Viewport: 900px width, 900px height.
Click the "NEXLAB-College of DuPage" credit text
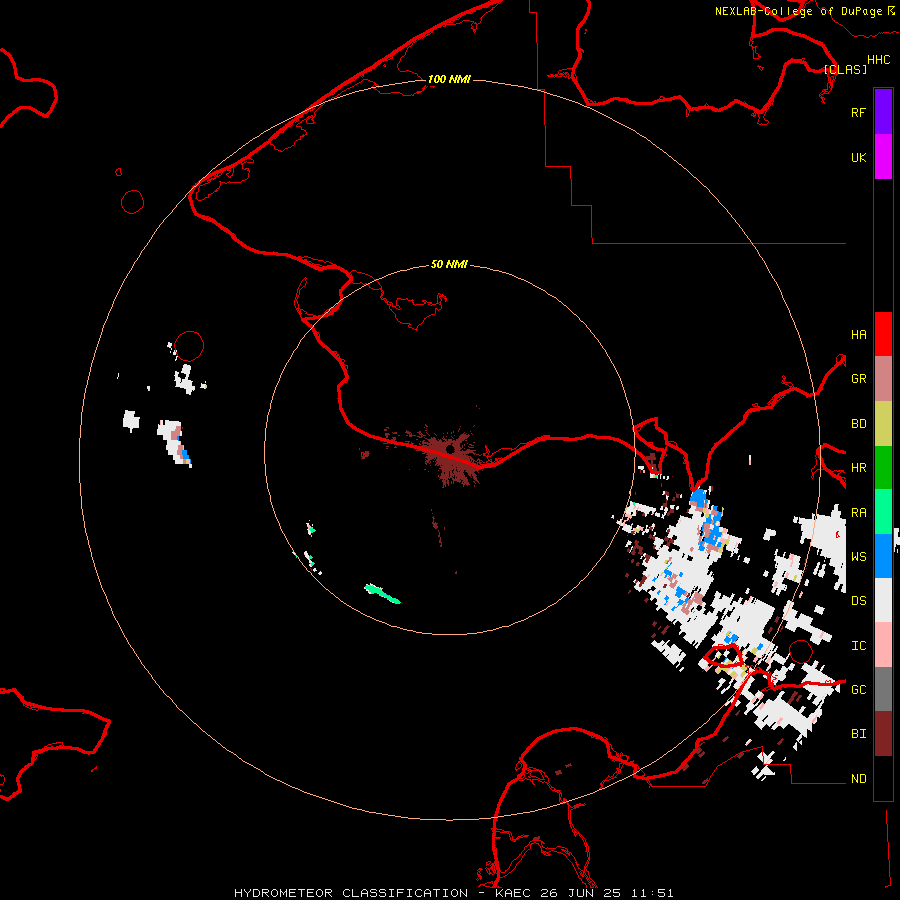coord(798,11)
